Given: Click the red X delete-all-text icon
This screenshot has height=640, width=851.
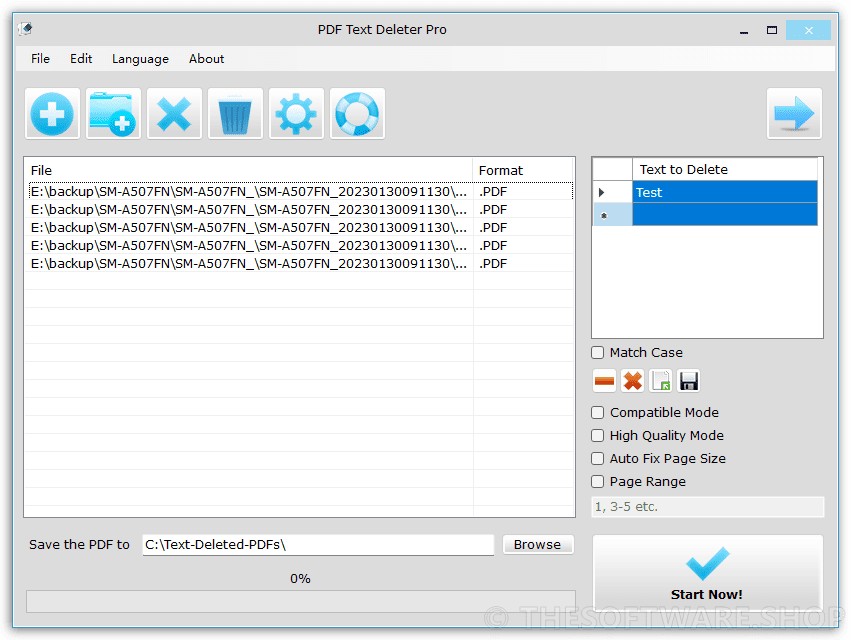Looking at the screenshot, I should [632, 381].
